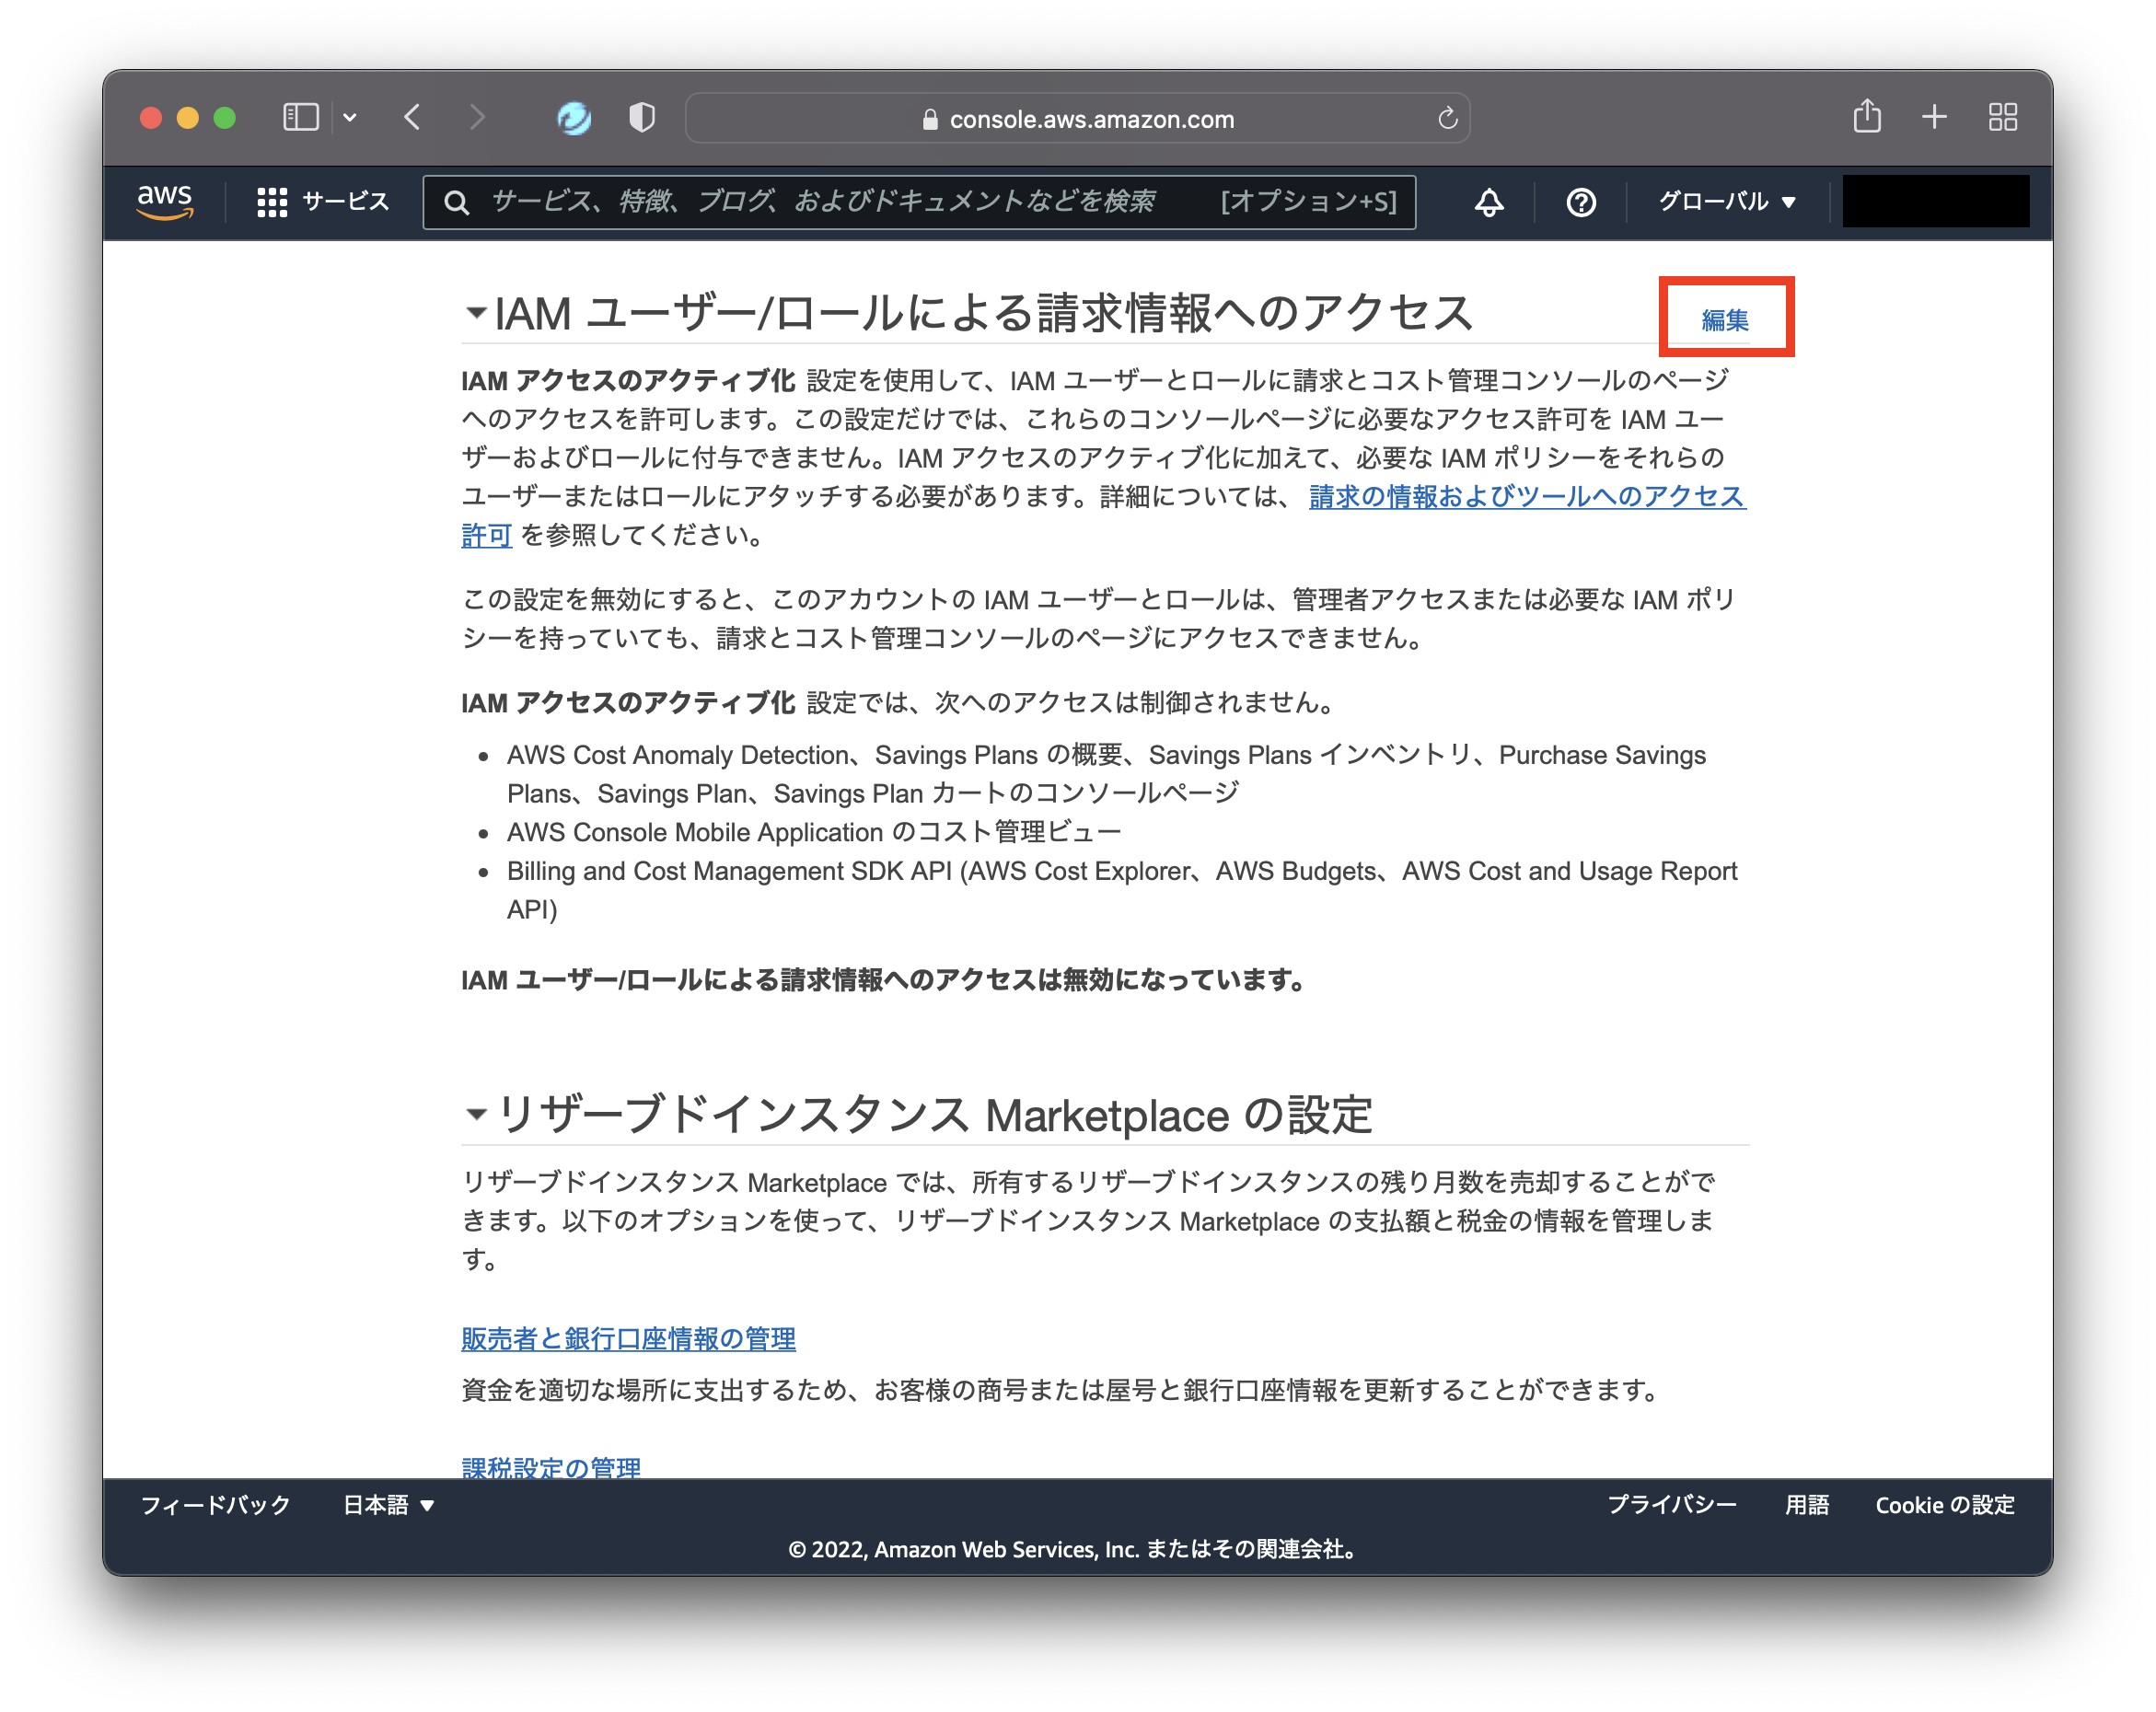This screenshot has width=2156, height=1712.
Task: Open the Safari share sheet icon
Action: point(1866,116)
